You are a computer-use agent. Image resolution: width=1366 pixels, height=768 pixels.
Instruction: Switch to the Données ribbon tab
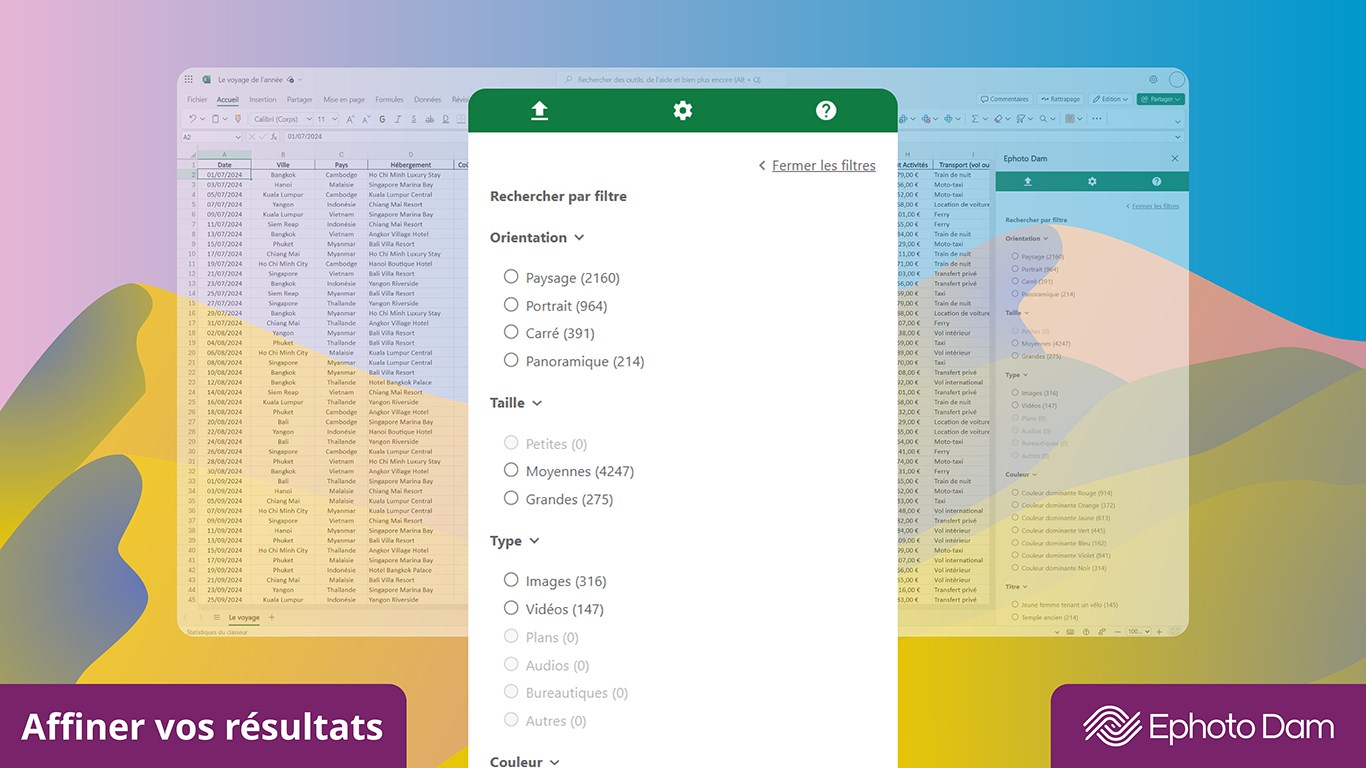coord(428,100)
